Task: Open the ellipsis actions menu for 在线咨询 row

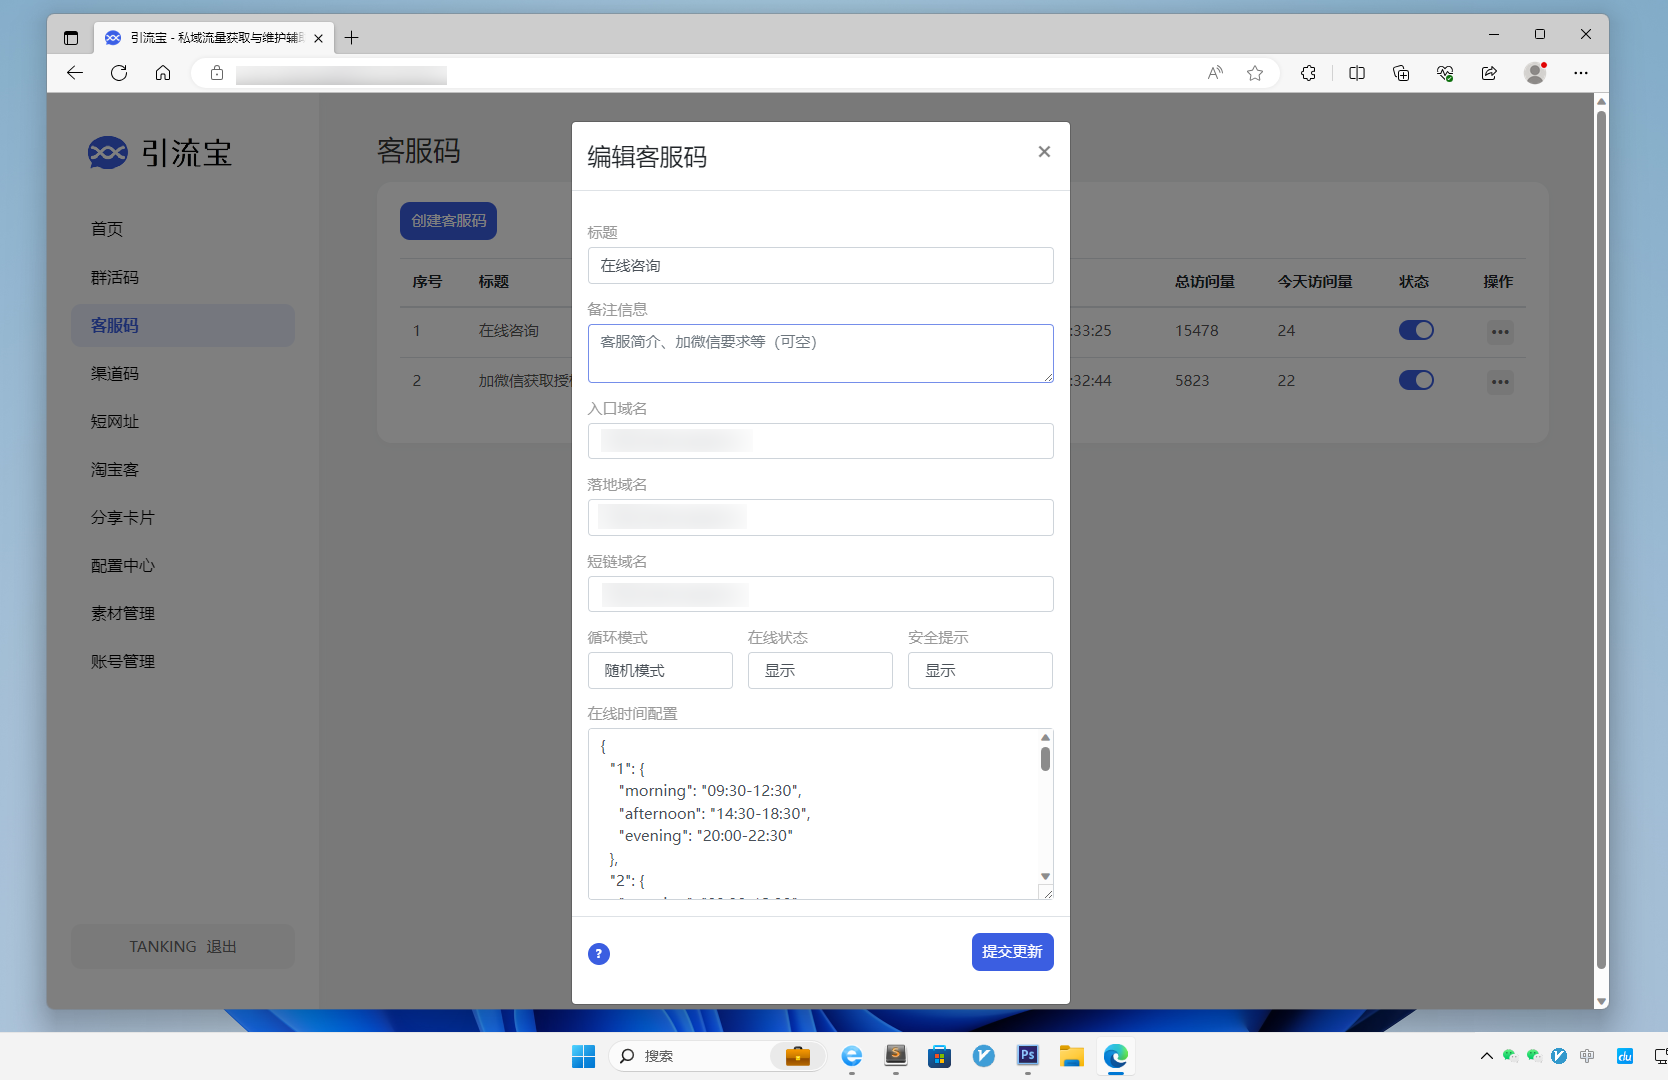Action: pos(1499,331)
